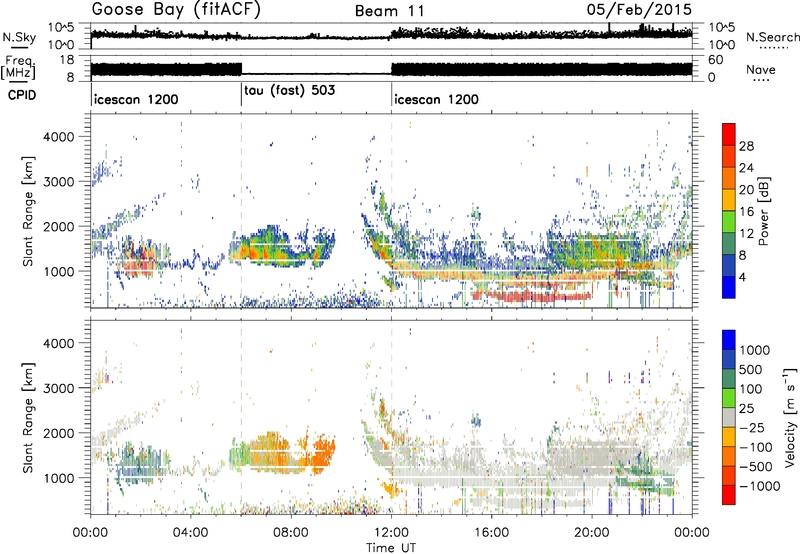The height and width of the screenshot is (554, 800).
Task: Click the dotted line sample under N.Search
Action: [x=774, y=48]
